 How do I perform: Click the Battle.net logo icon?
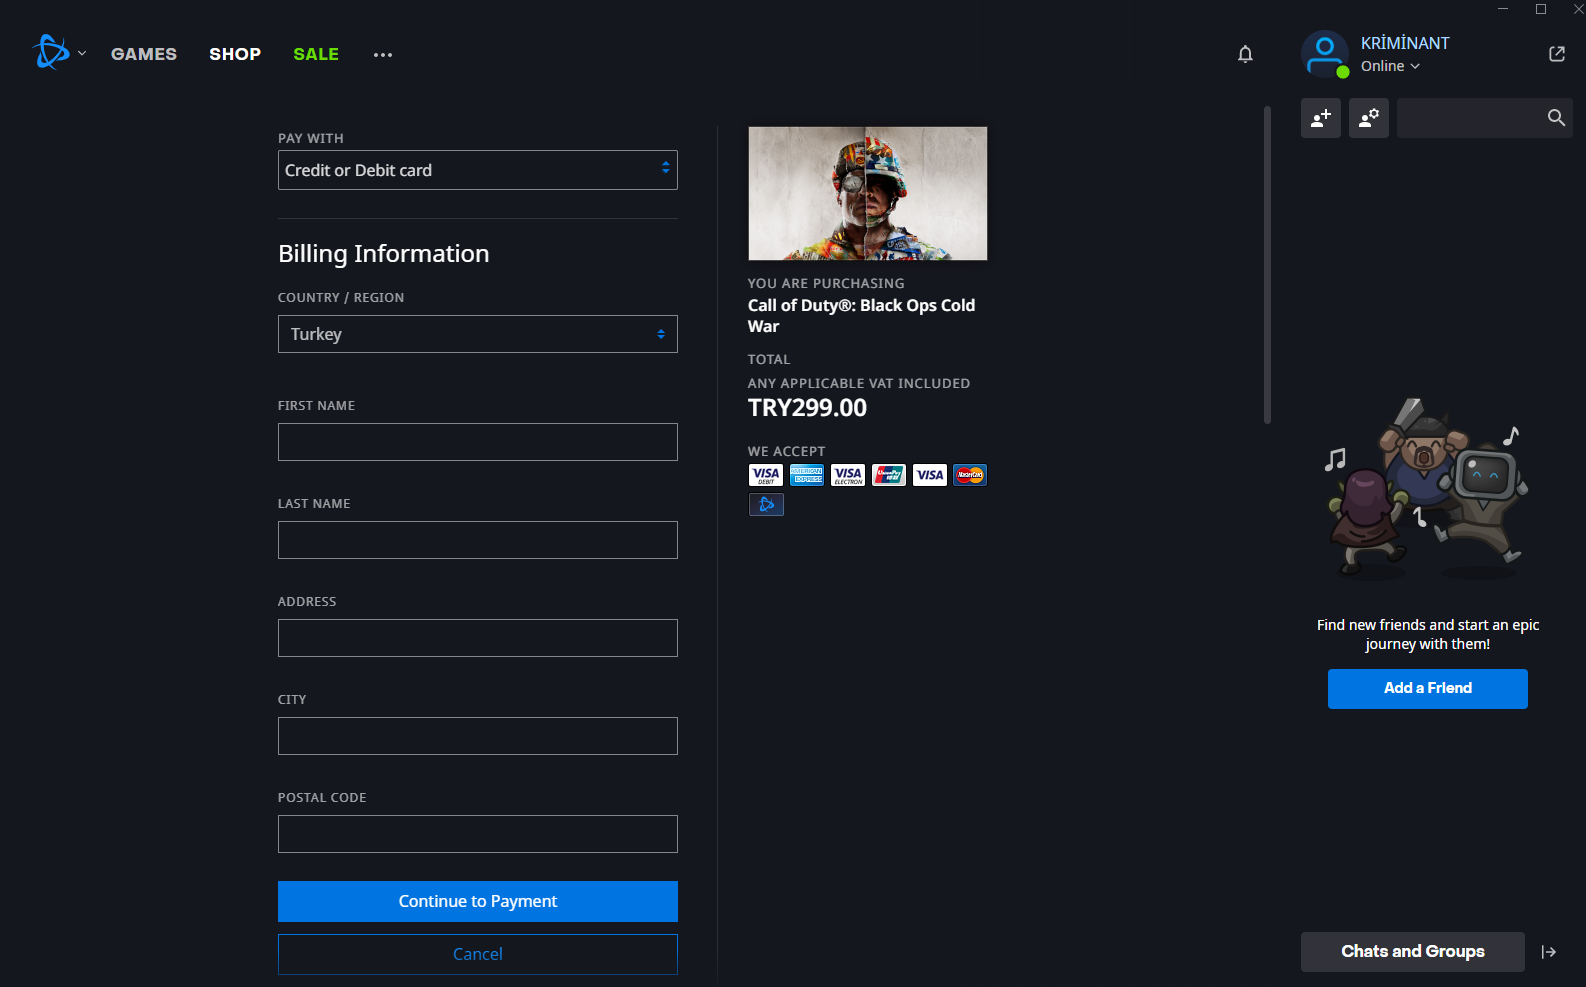pos(51,52)
